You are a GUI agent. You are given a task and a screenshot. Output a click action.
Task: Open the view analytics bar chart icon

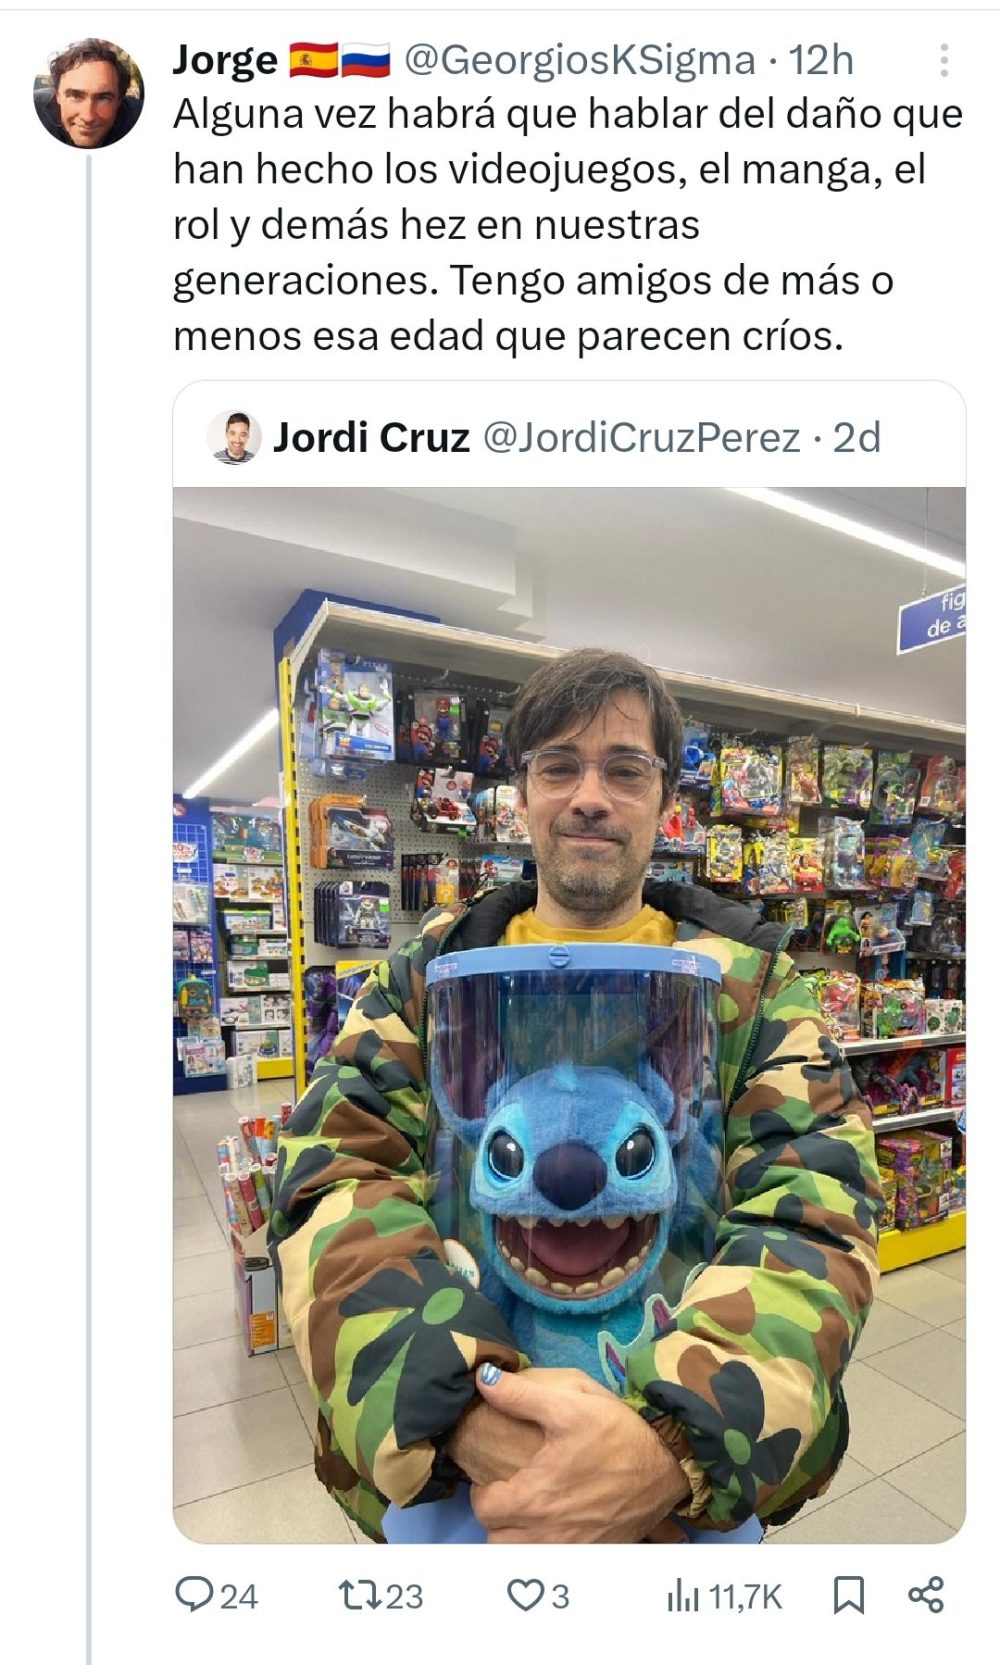tap(682, 1597)
